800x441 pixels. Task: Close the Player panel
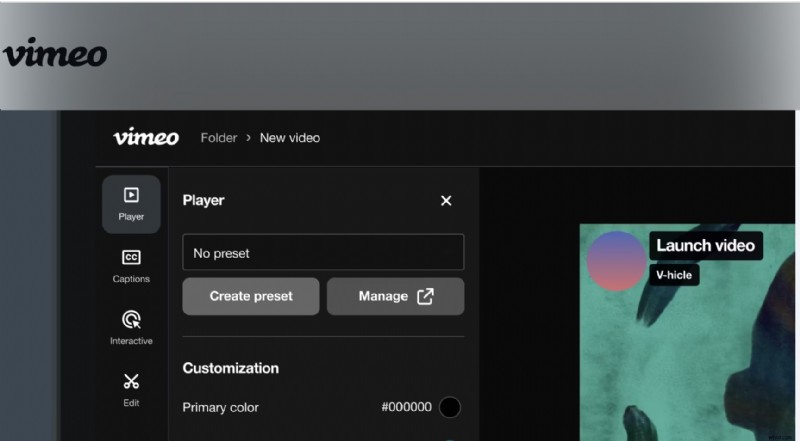(446, 200)
